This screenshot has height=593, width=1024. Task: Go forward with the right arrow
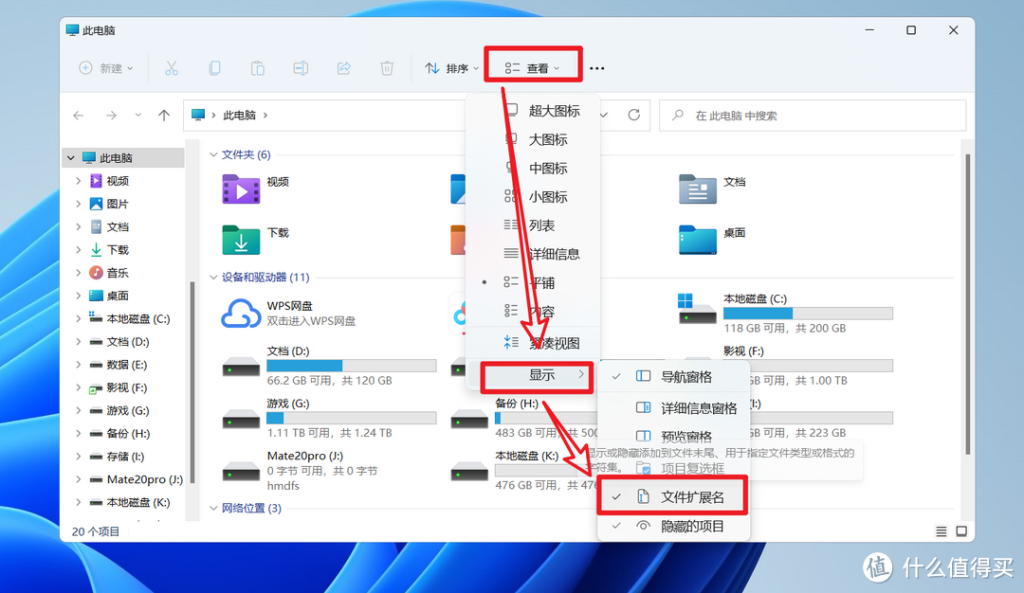[x=111, y=116]
